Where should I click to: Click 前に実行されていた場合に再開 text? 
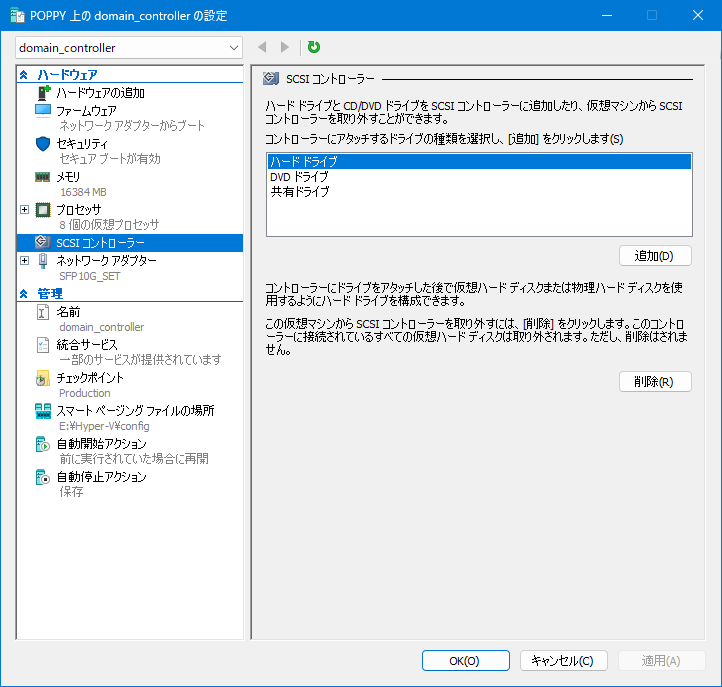[x=134, y=459]
